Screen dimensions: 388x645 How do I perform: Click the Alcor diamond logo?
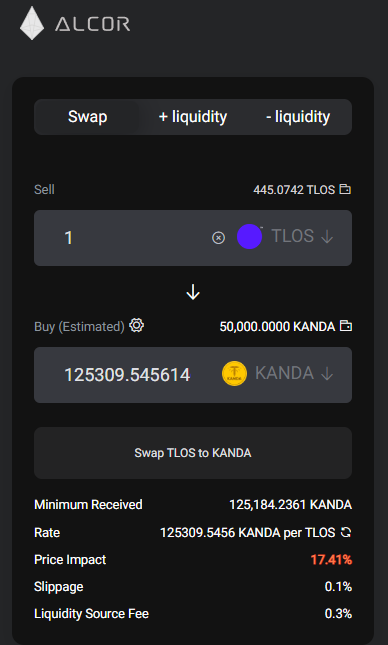[32, 23]
